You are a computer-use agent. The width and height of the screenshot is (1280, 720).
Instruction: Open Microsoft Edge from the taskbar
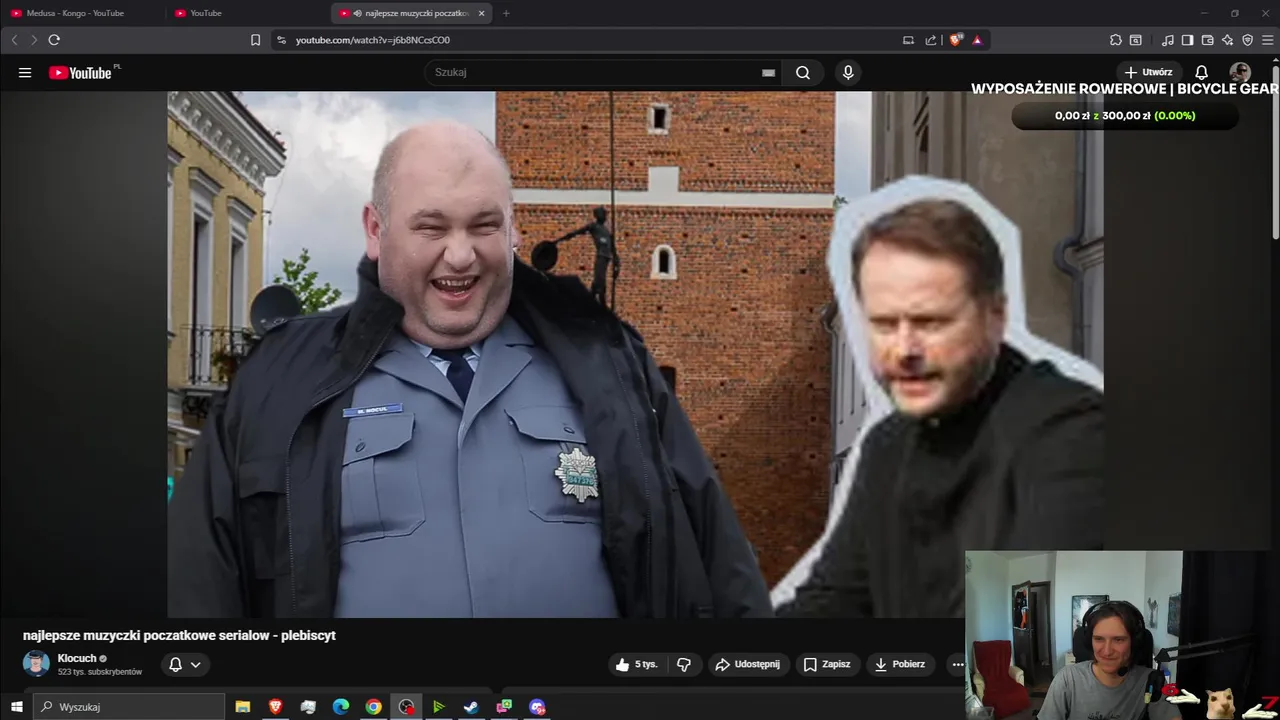(x=341, y=707)
